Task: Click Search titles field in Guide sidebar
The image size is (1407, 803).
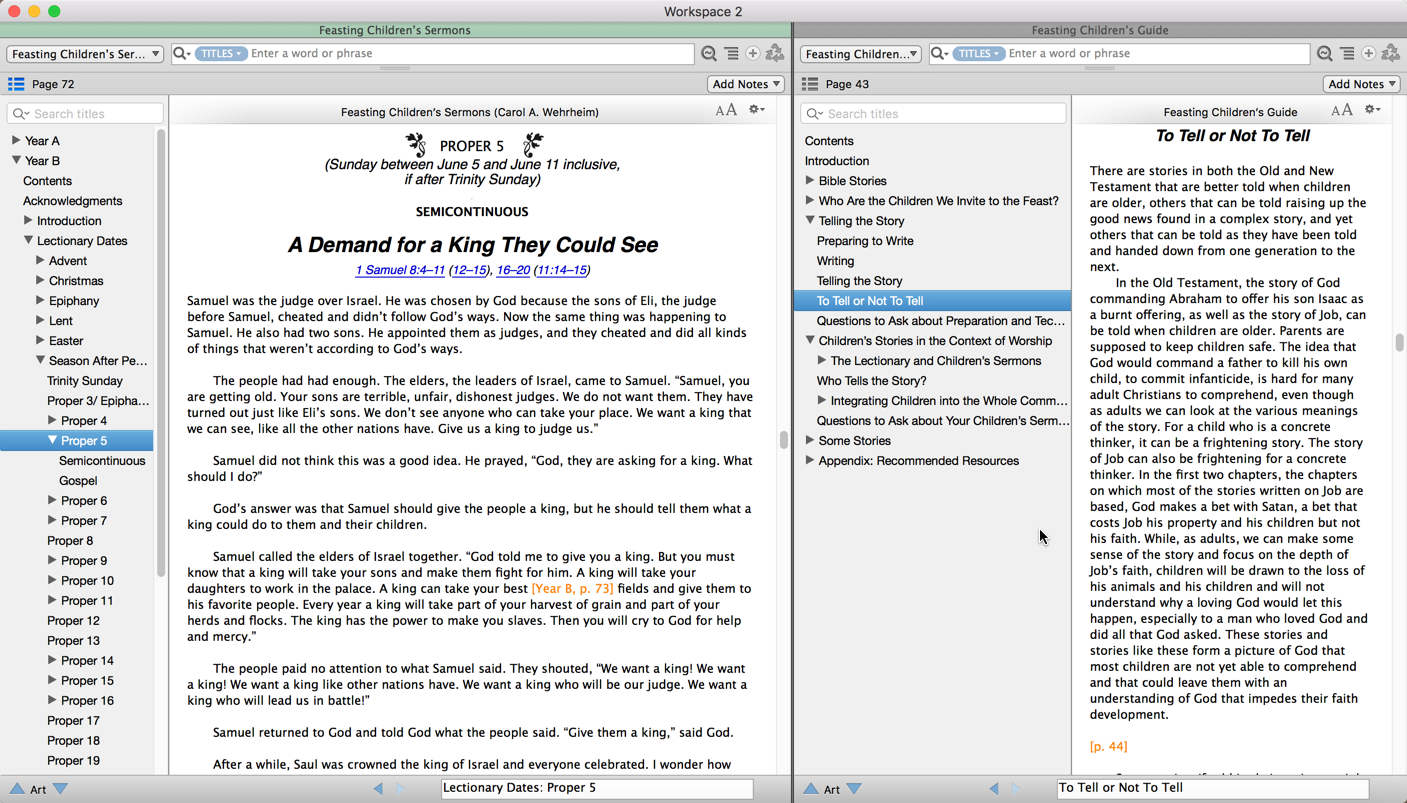Action: point(934,114)
